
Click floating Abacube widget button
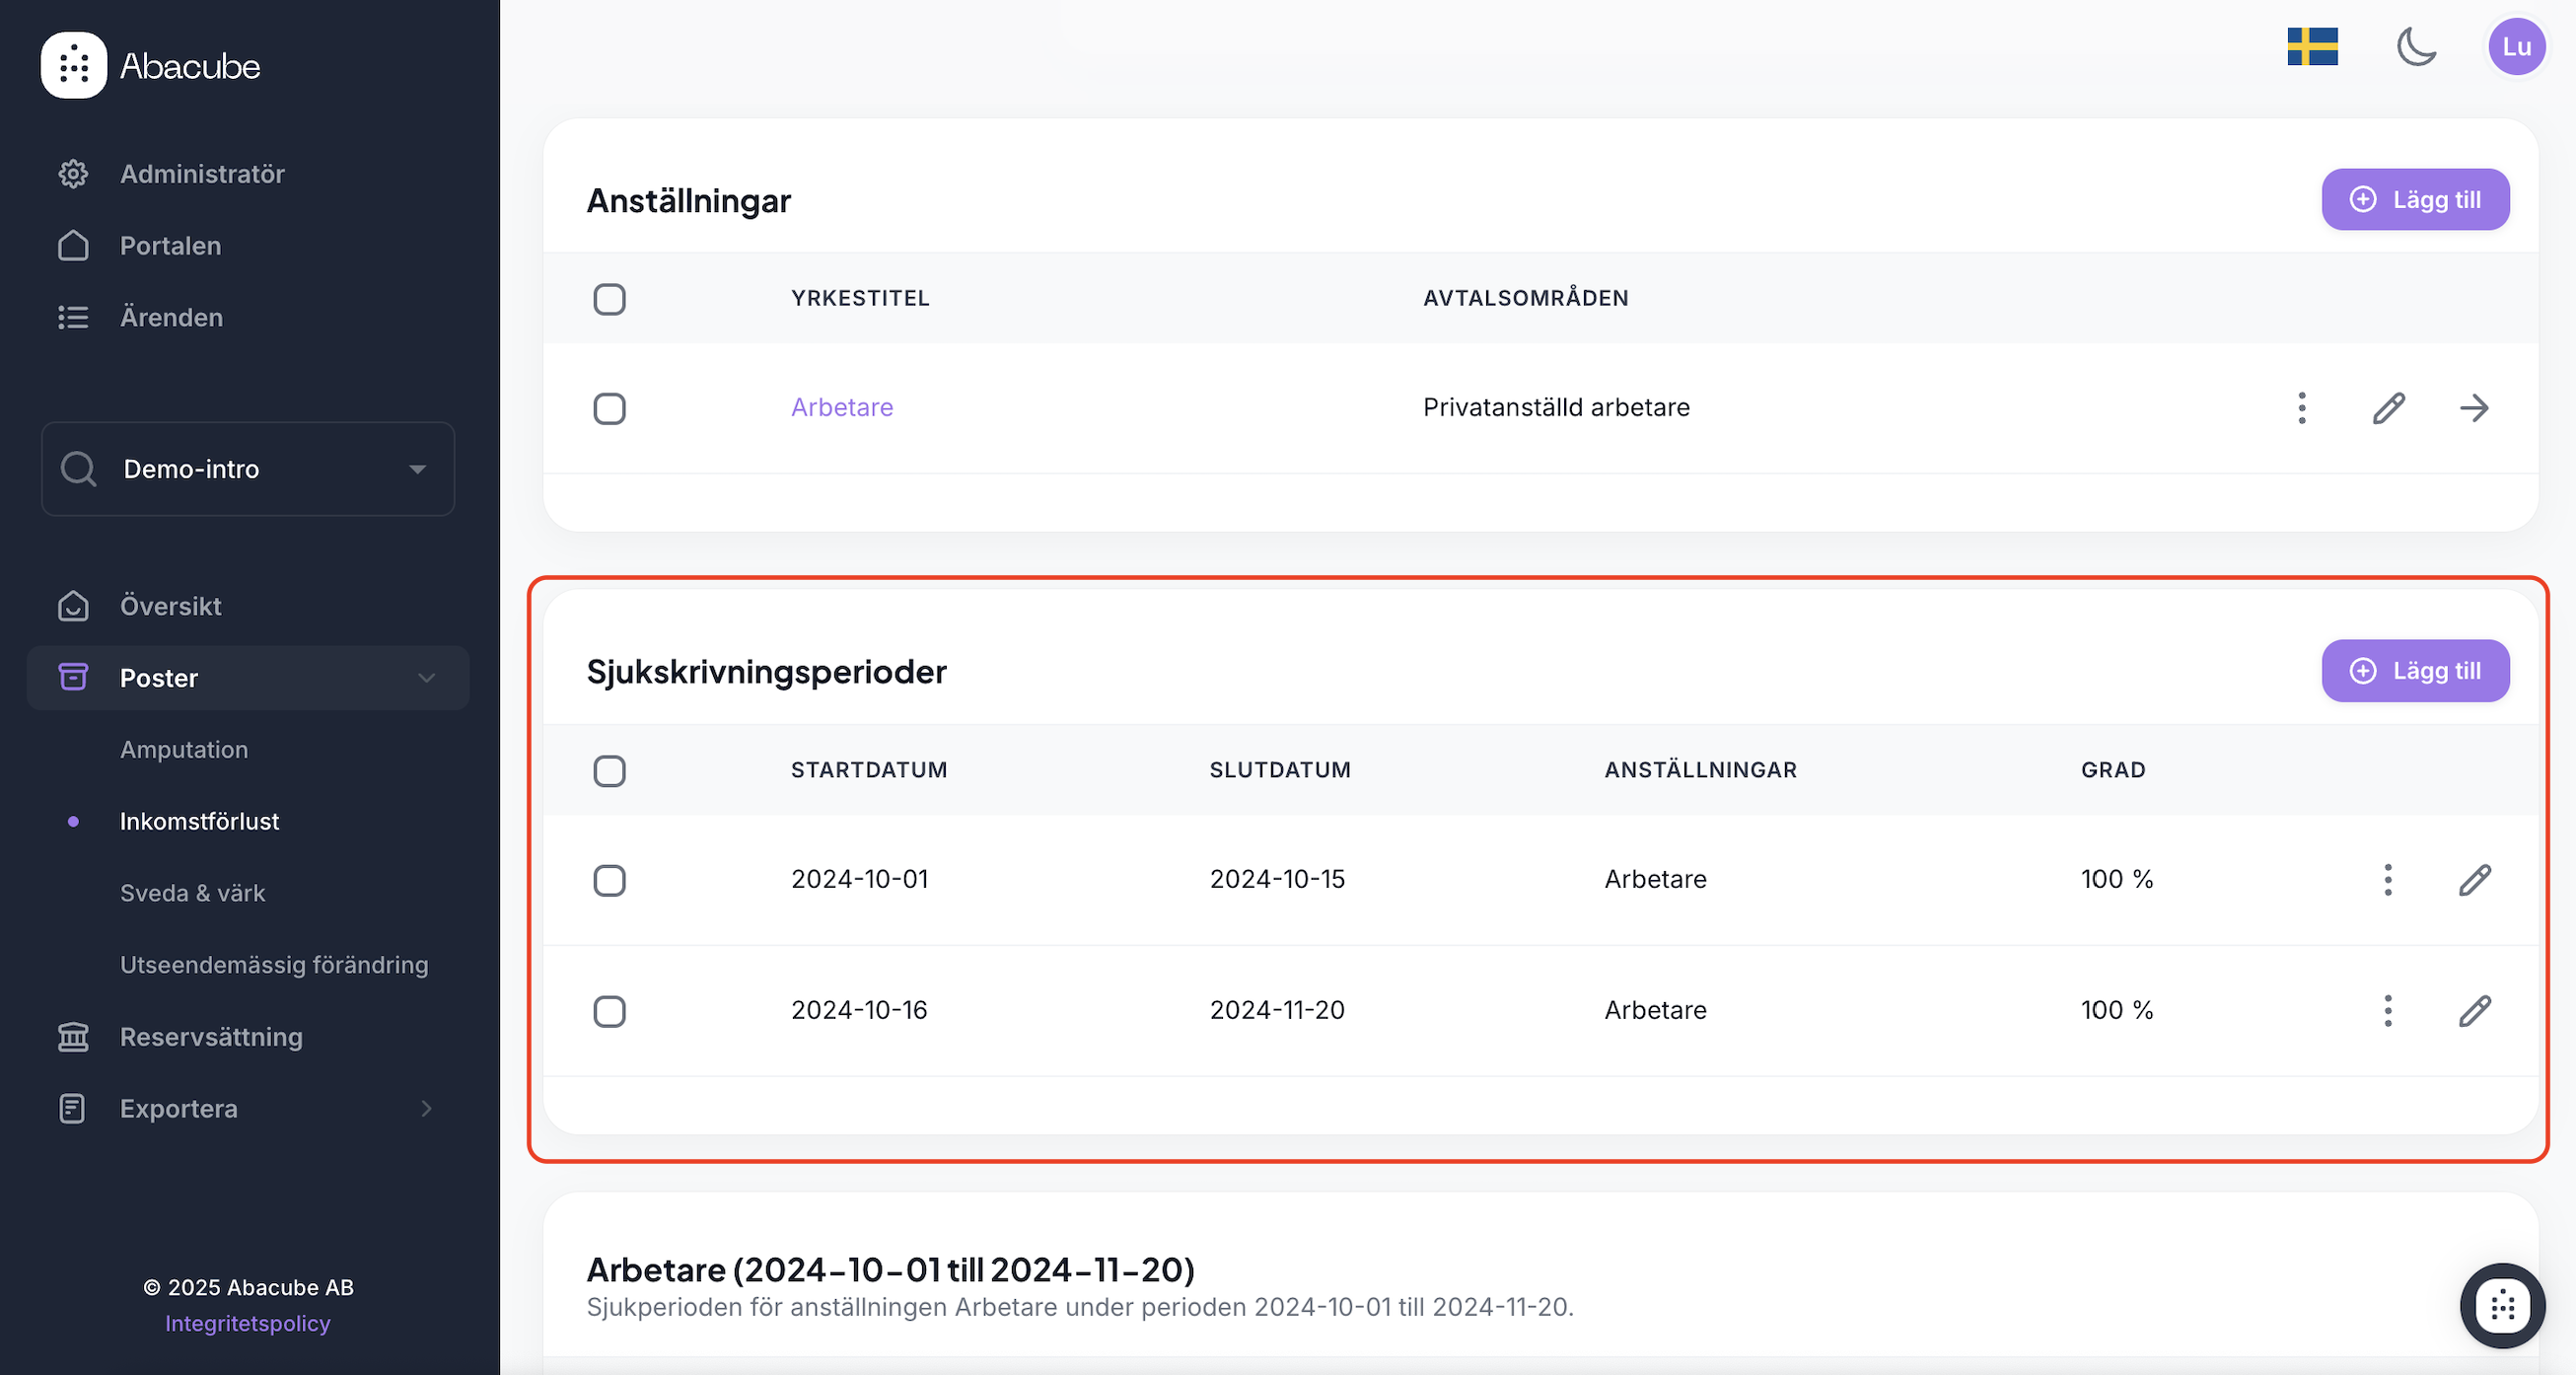[x=2502, y=1305]
